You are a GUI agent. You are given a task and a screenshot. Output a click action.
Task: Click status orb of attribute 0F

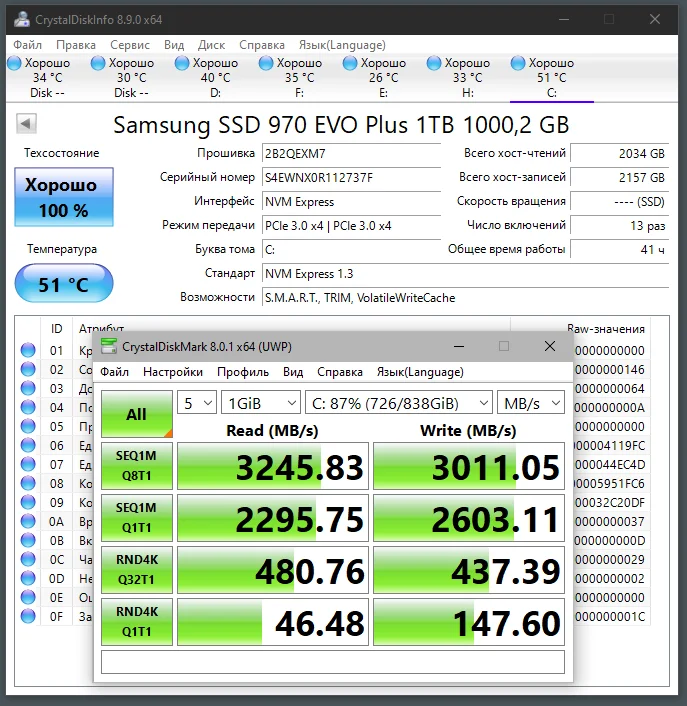pos(28,616)
